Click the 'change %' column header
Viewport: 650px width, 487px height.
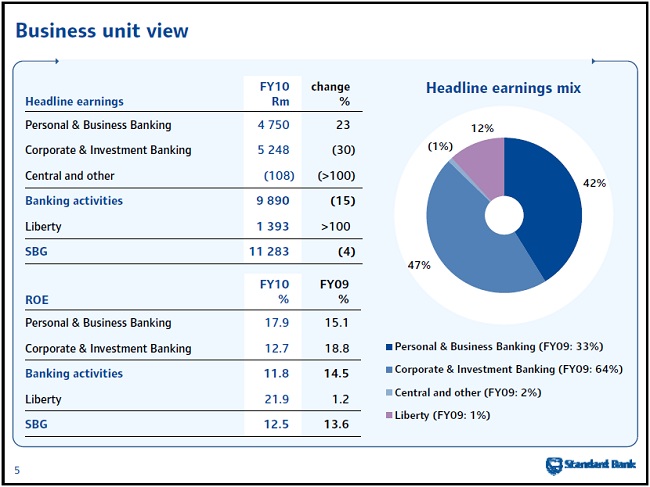click(331, 94)
